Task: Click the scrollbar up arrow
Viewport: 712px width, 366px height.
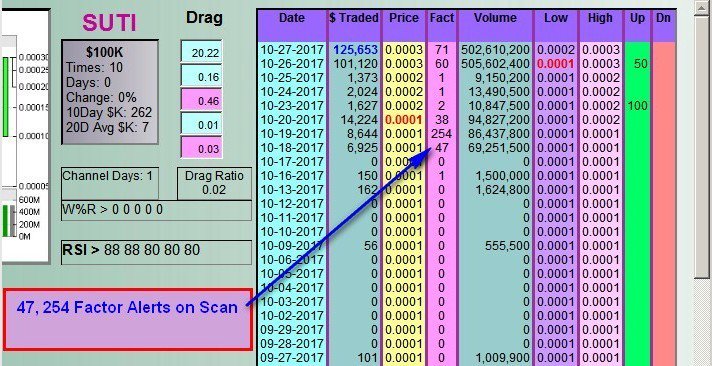Action: coord(703,8)
